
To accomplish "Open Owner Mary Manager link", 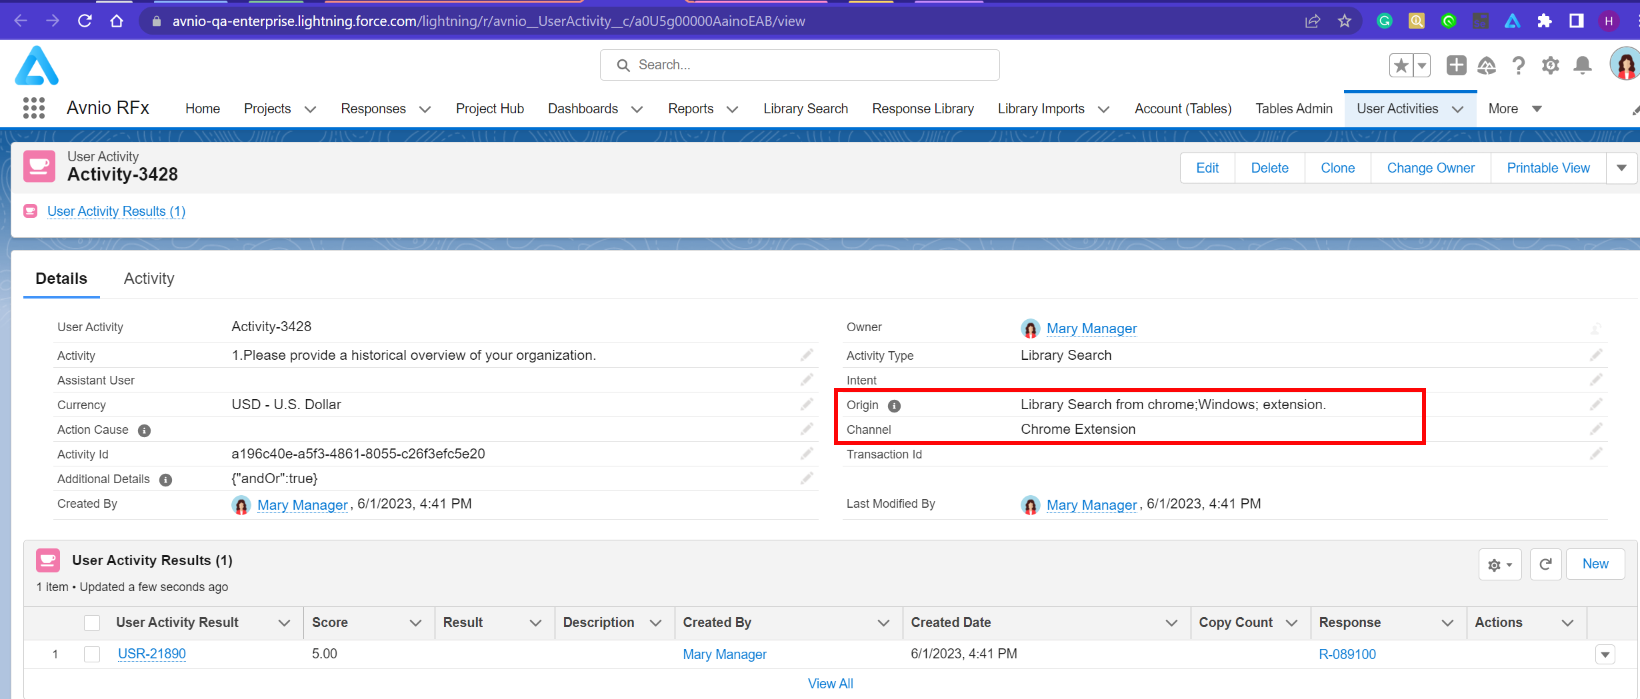I will (x=1092, y=328).
